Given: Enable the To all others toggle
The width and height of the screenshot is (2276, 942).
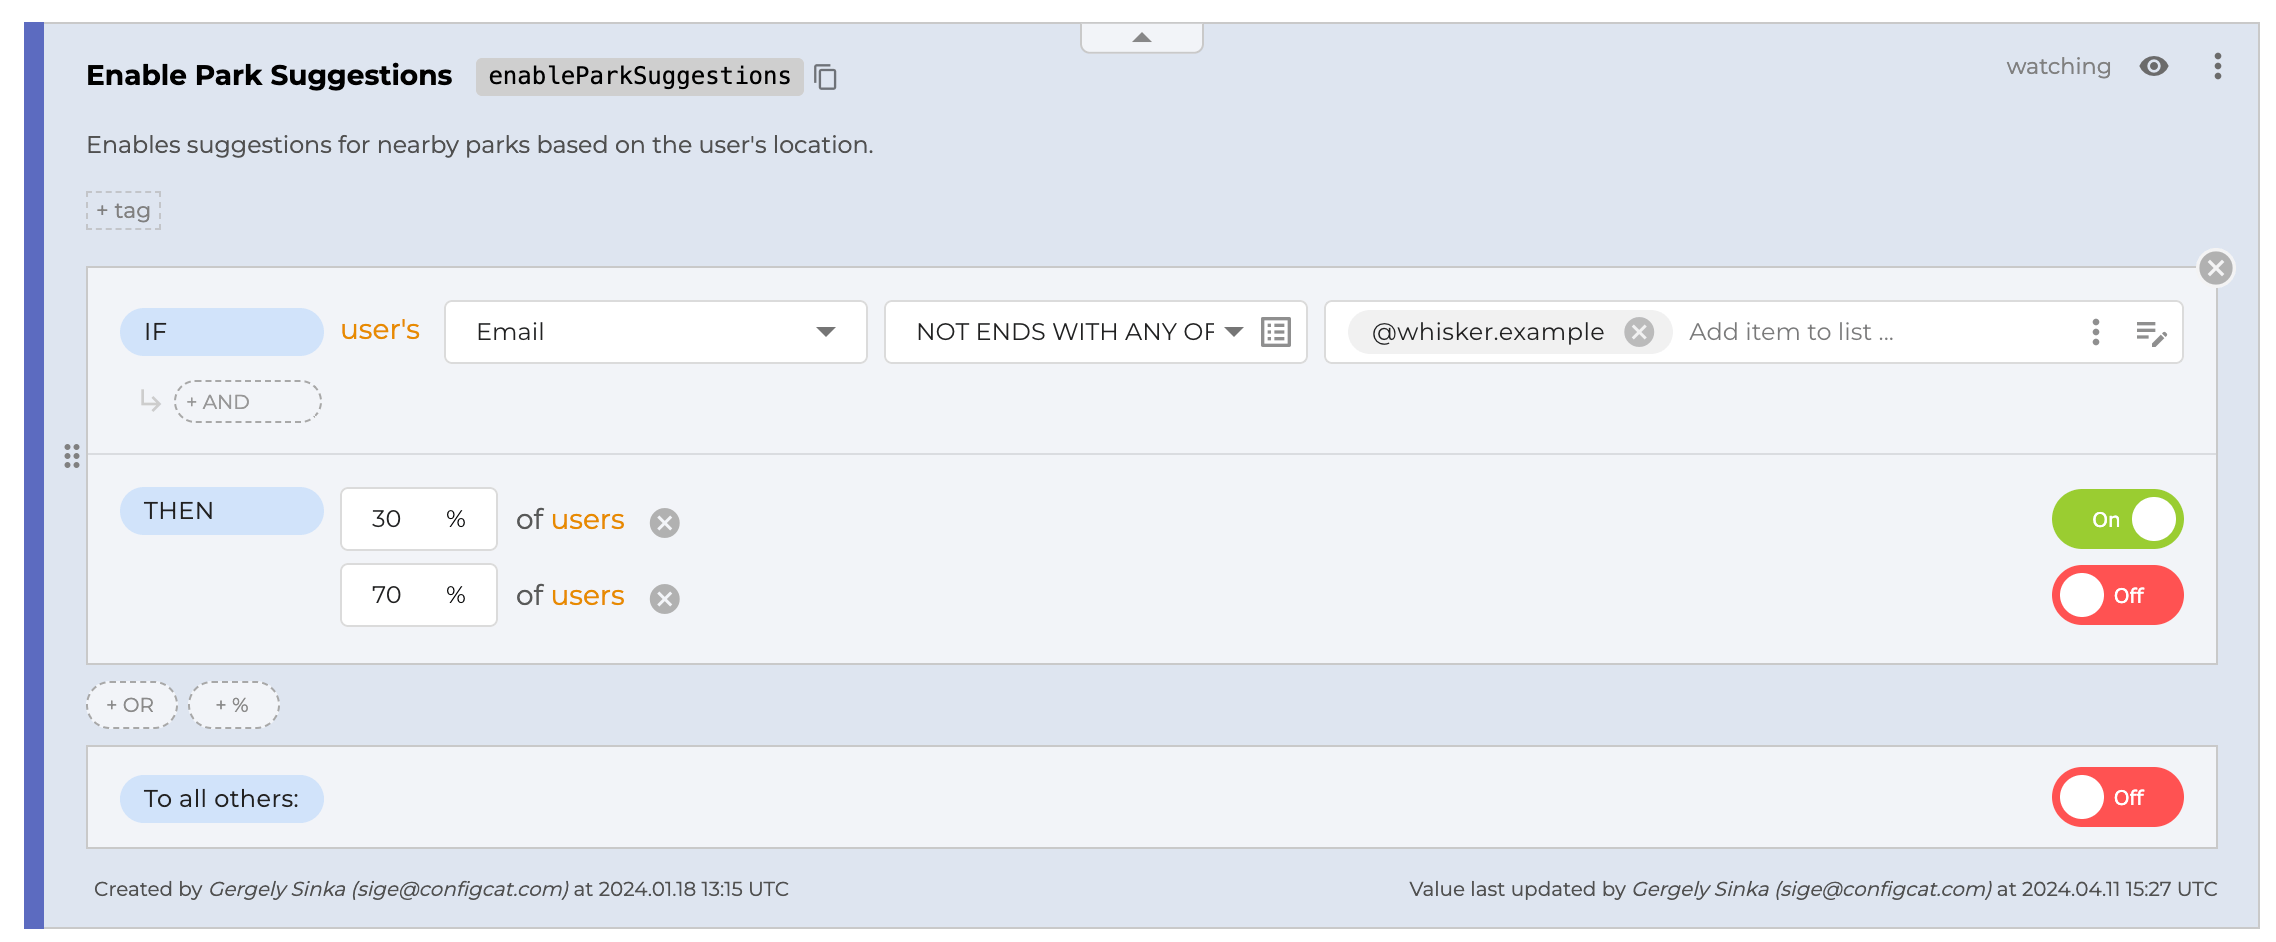Looking at the screenshot, I should pyautogui.click(x=2116, y=797).
